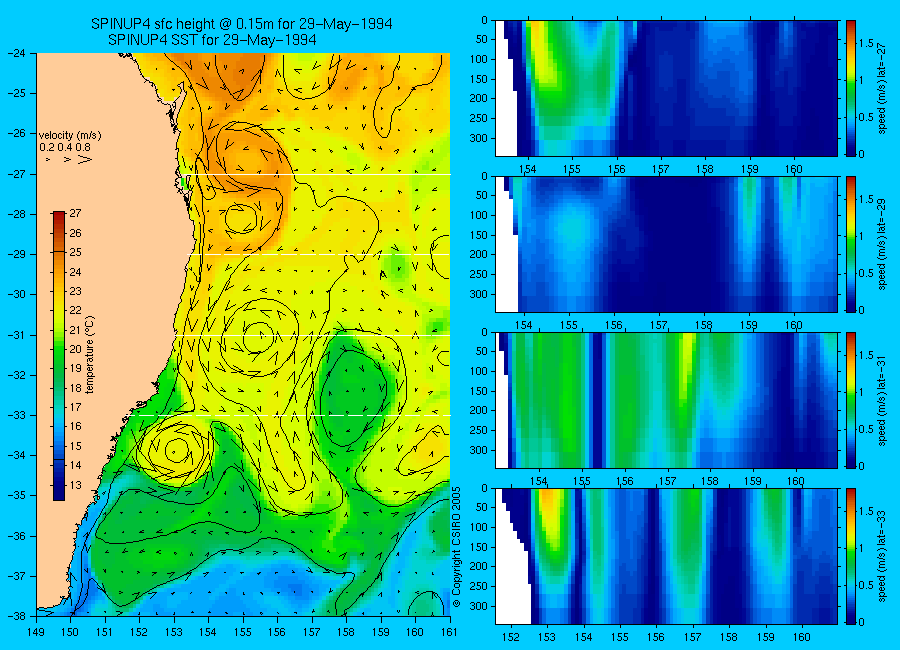Click the '300' depth label of the lat=-27 panel
Viewport: 900px width, 650px height.
pos(480,138)
